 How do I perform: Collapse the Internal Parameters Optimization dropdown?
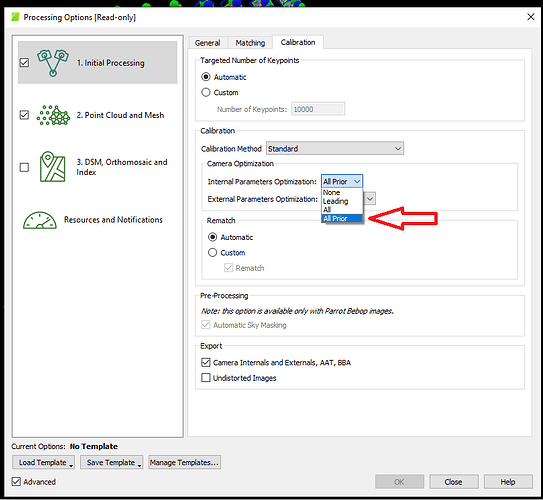tap(342, 181)
